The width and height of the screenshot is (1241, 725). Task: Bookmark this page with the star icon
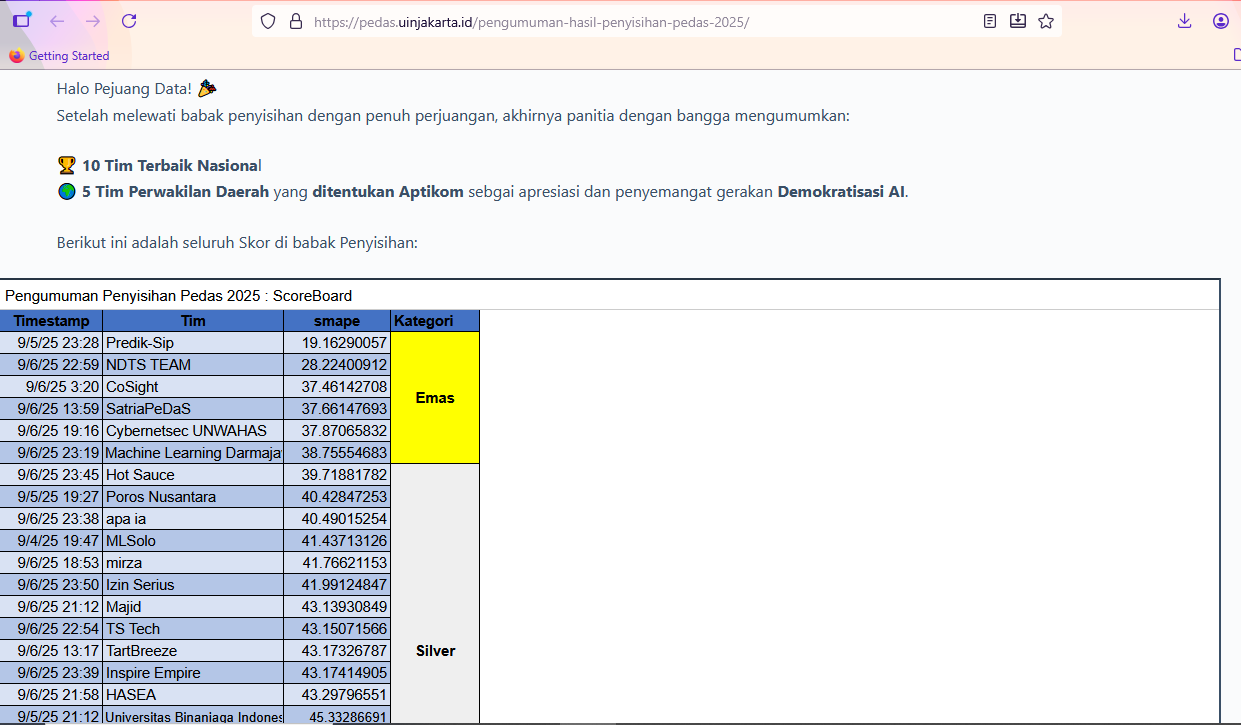point(1046,21)
